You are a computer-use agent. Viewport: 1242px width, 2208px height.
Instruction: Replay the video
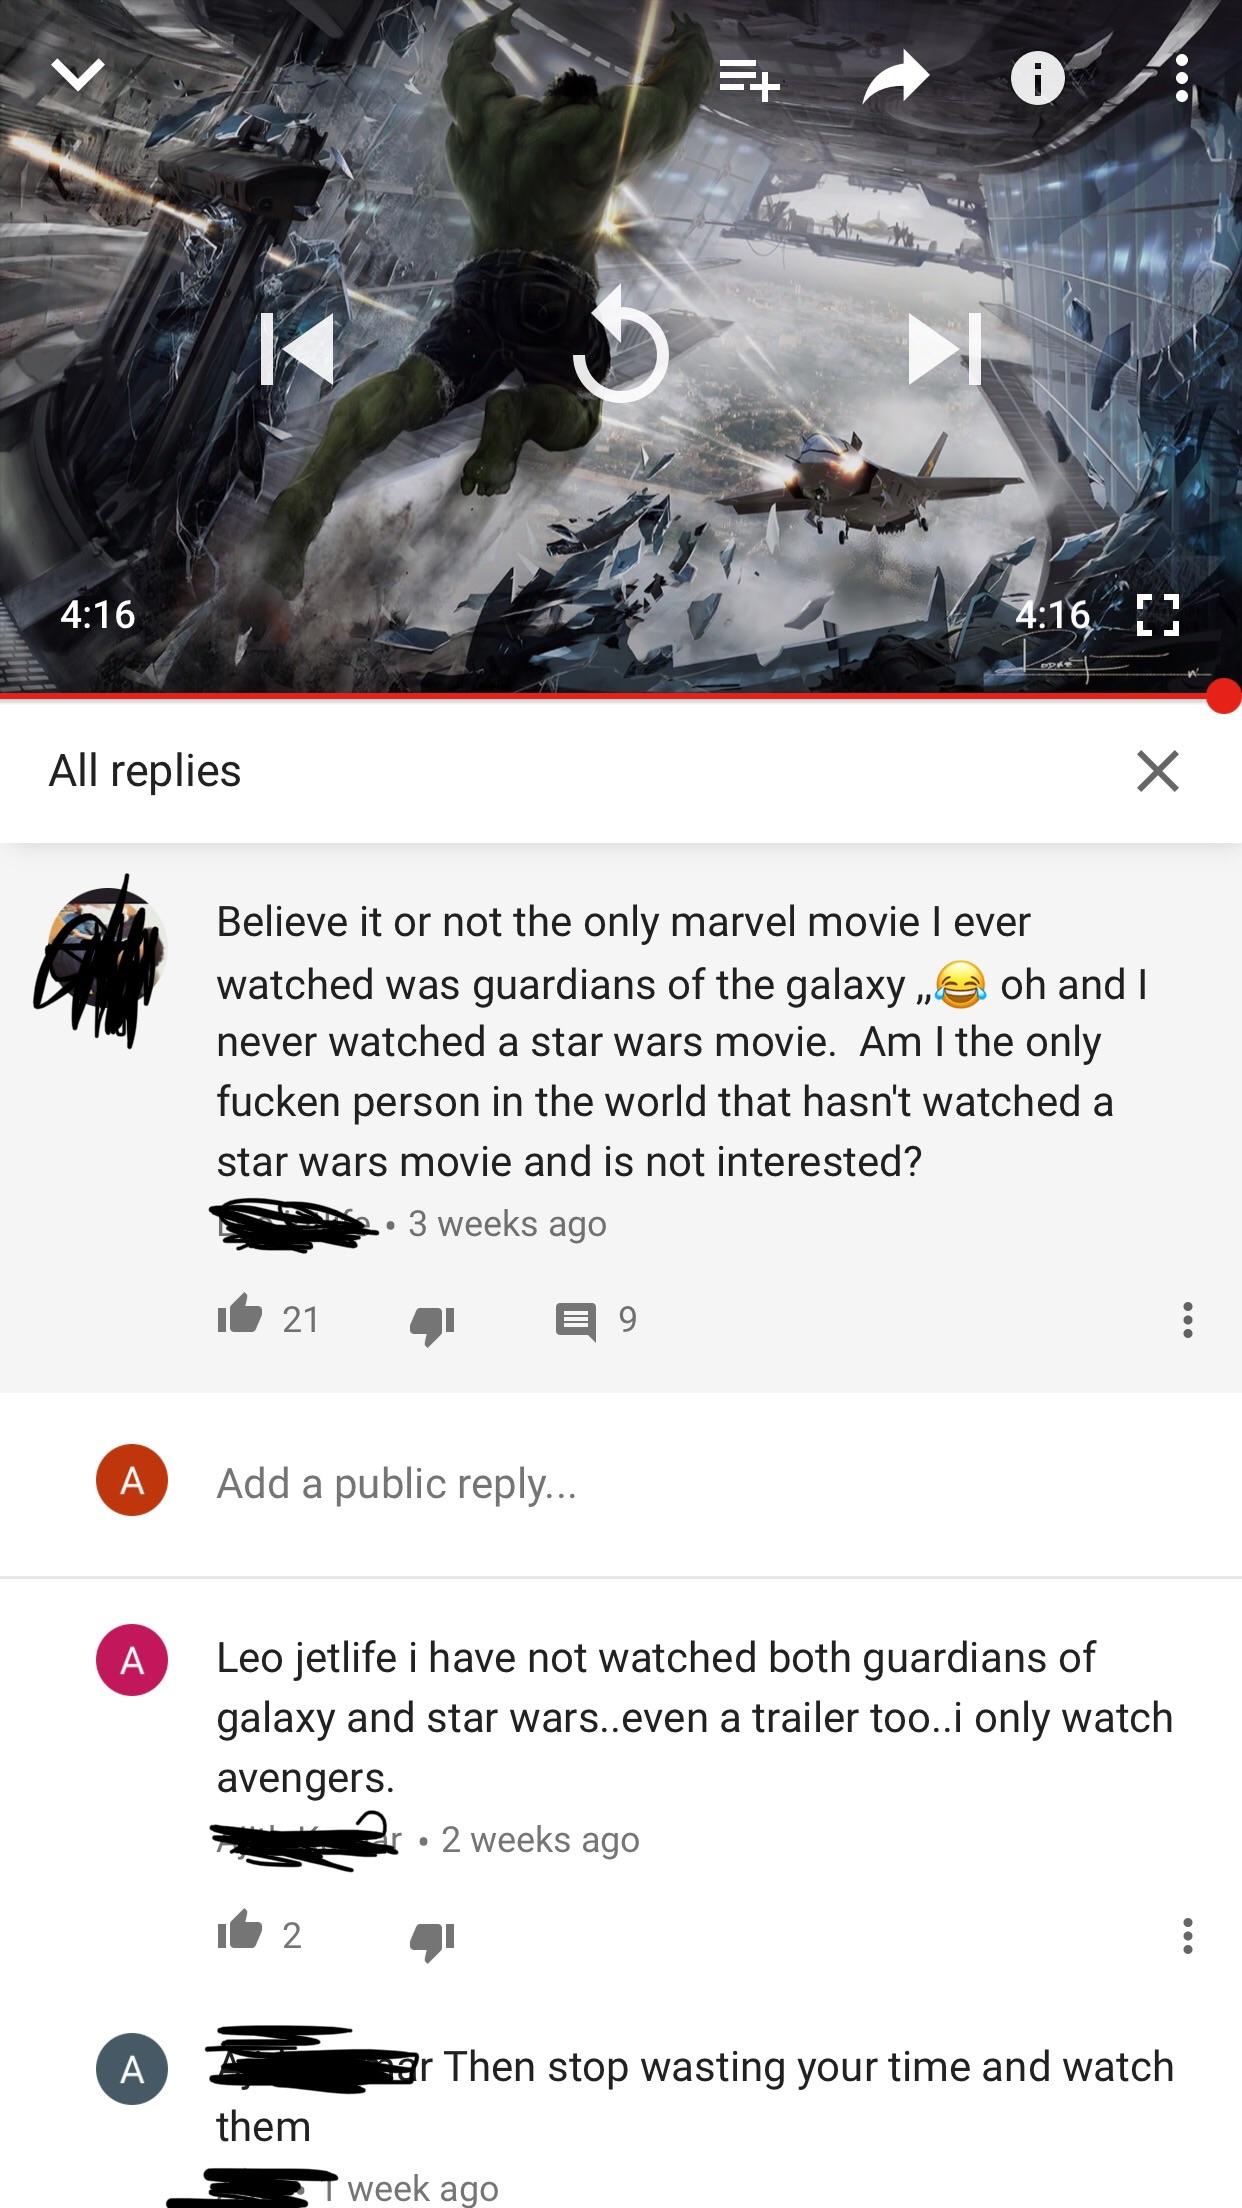pos(621,345)
